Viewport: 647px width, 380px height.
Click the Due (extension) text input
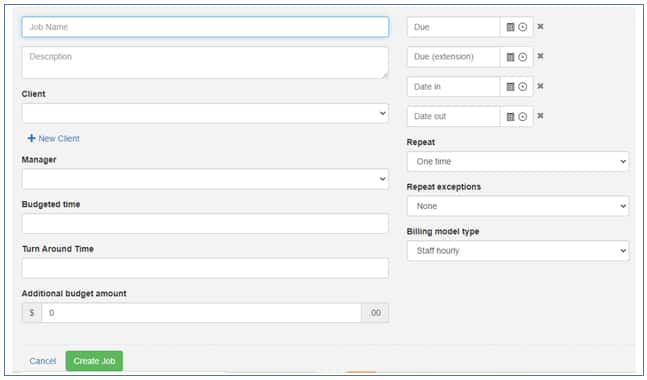click(x=453, y=57)
